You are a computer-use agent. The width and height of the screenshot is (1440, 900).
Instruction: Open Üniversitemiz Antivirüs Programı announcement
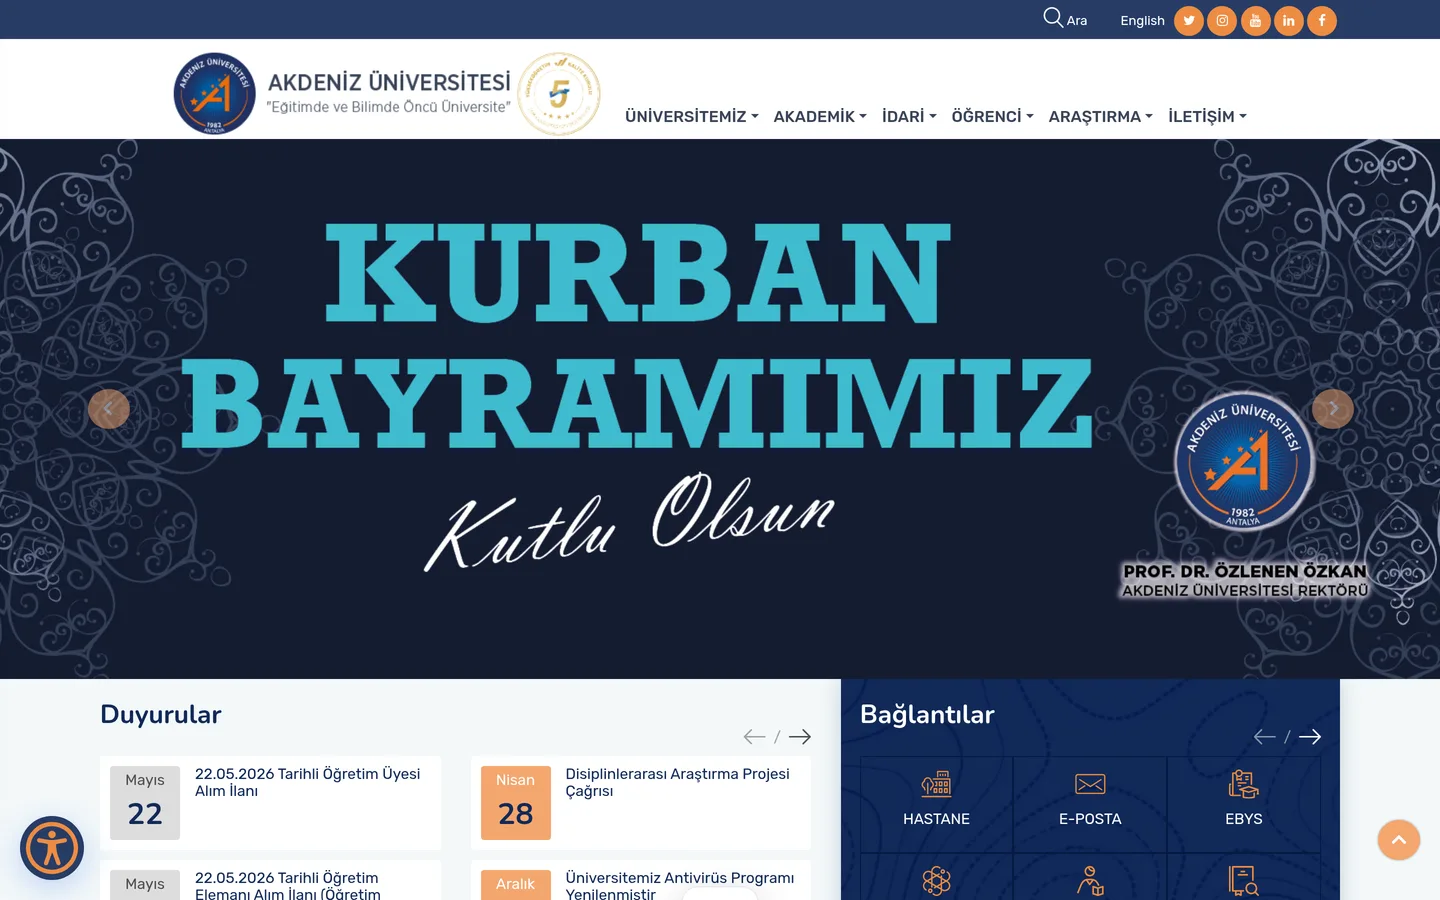click(680, 885)
